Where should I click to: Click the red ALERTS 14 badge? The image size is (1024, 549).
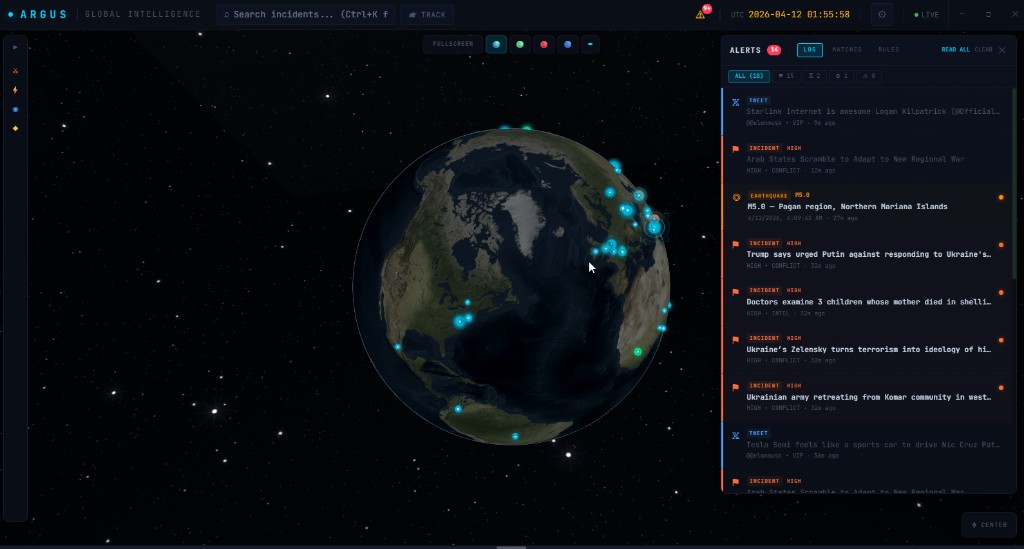(x=774, y=50)
